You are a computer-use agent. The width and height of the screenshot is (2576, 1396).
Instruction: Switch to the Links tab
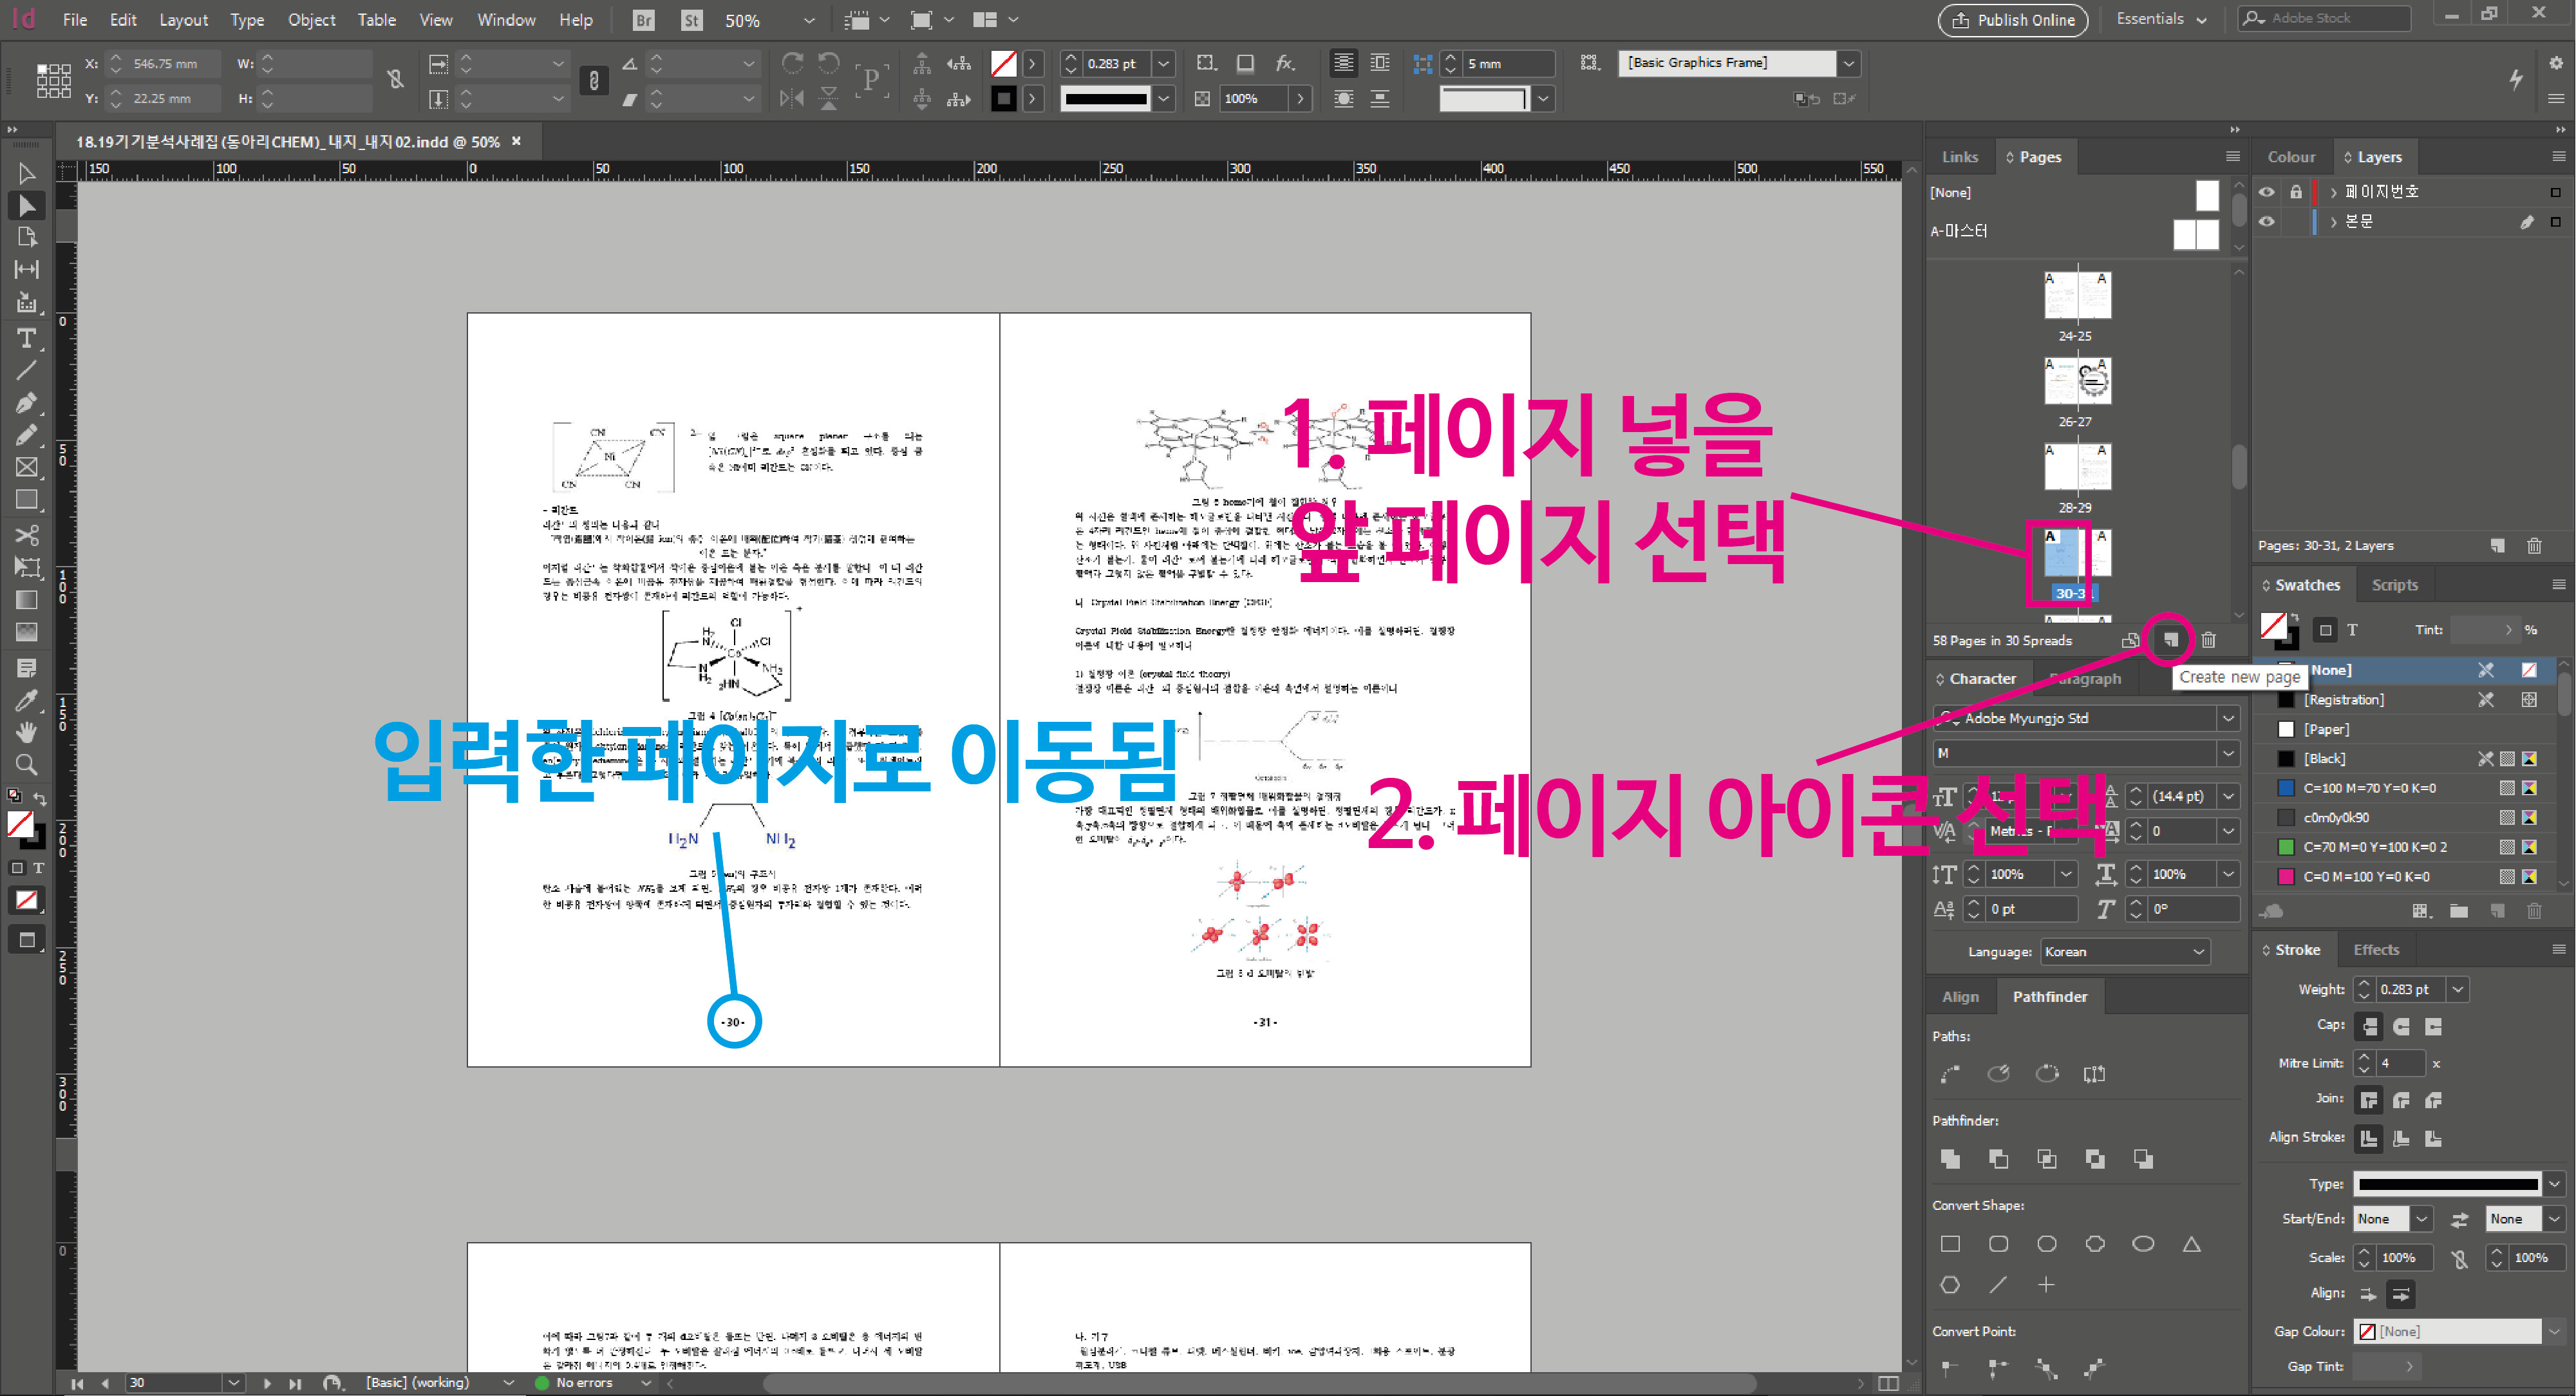(x=1959, y=157)
